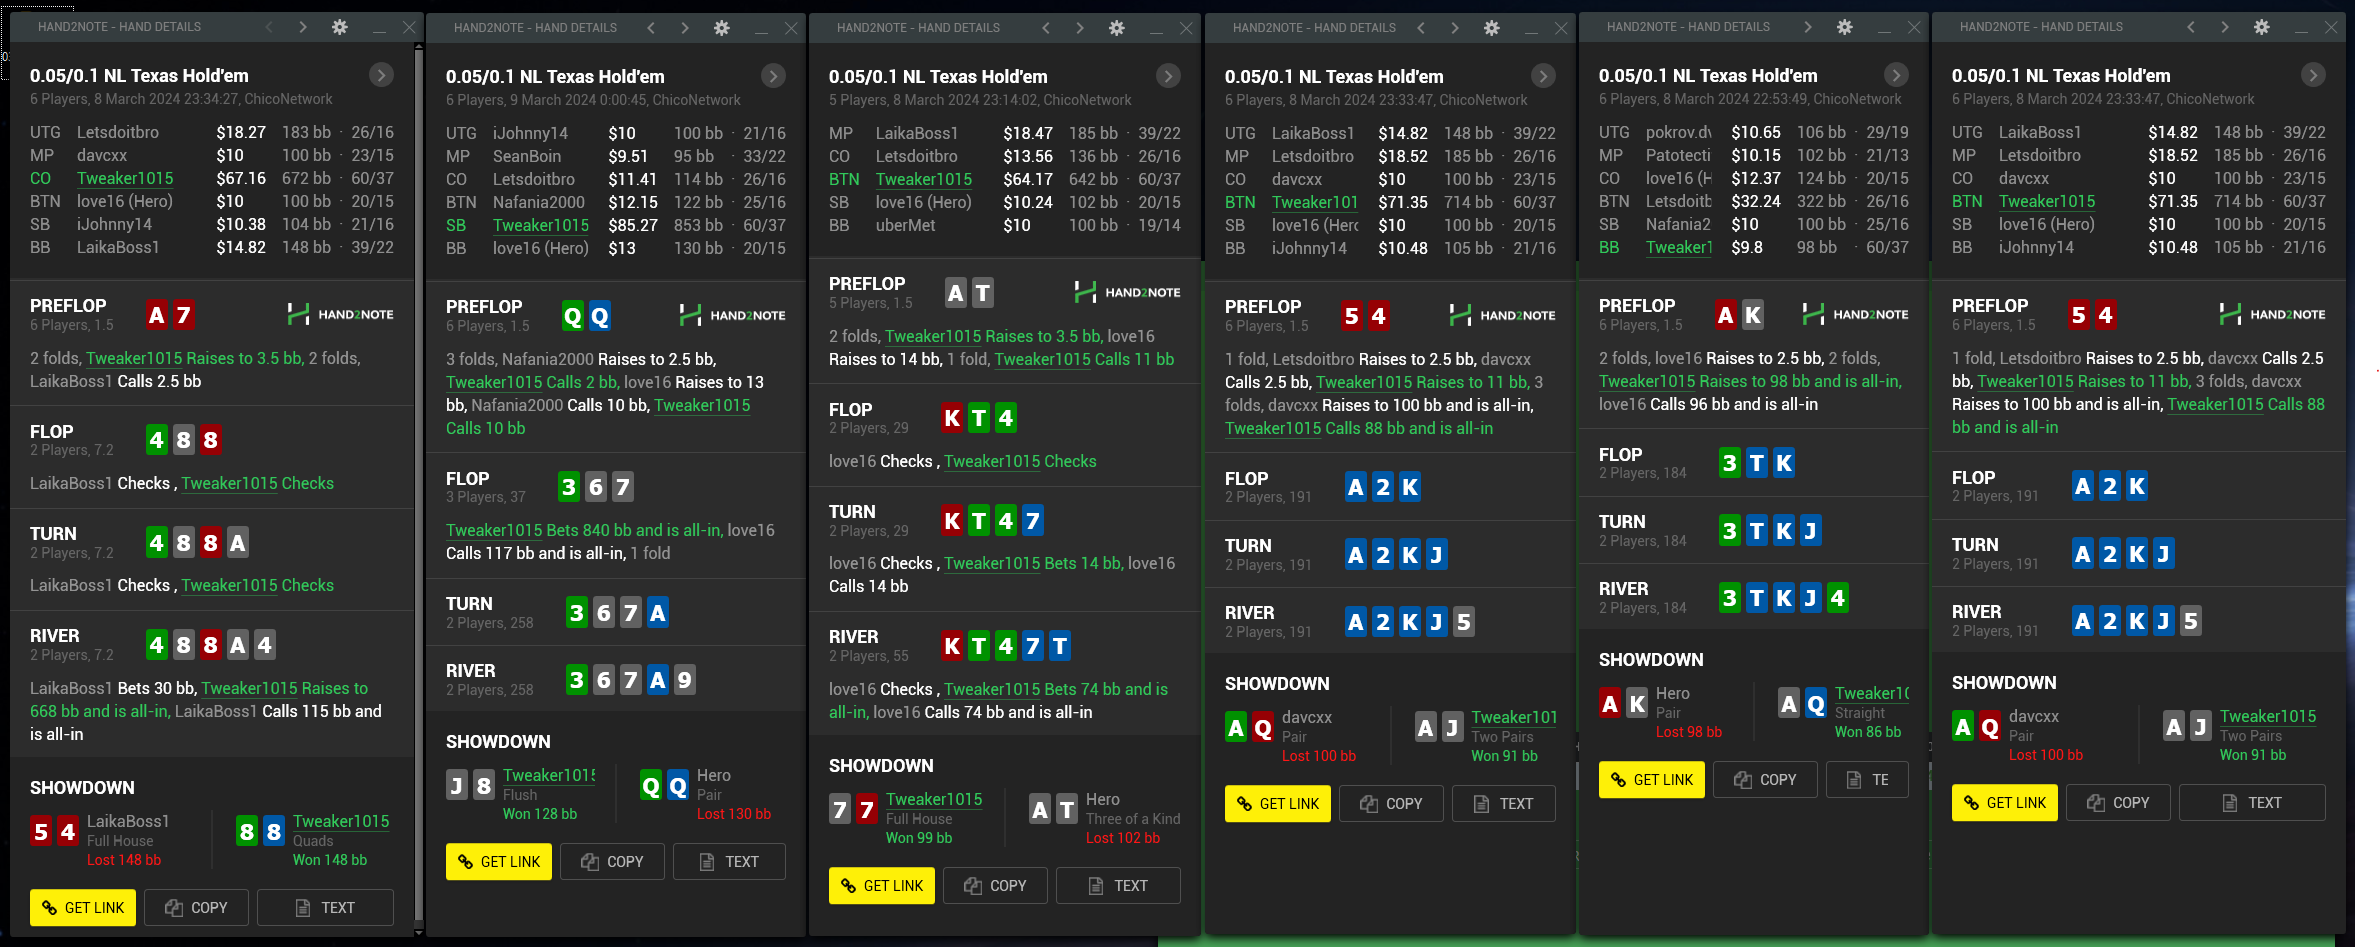Click 'Tweaker1015 Raises to 98 bb' action
Viewport: 2380px width, 947px height.
click(x=1750, y=381)
